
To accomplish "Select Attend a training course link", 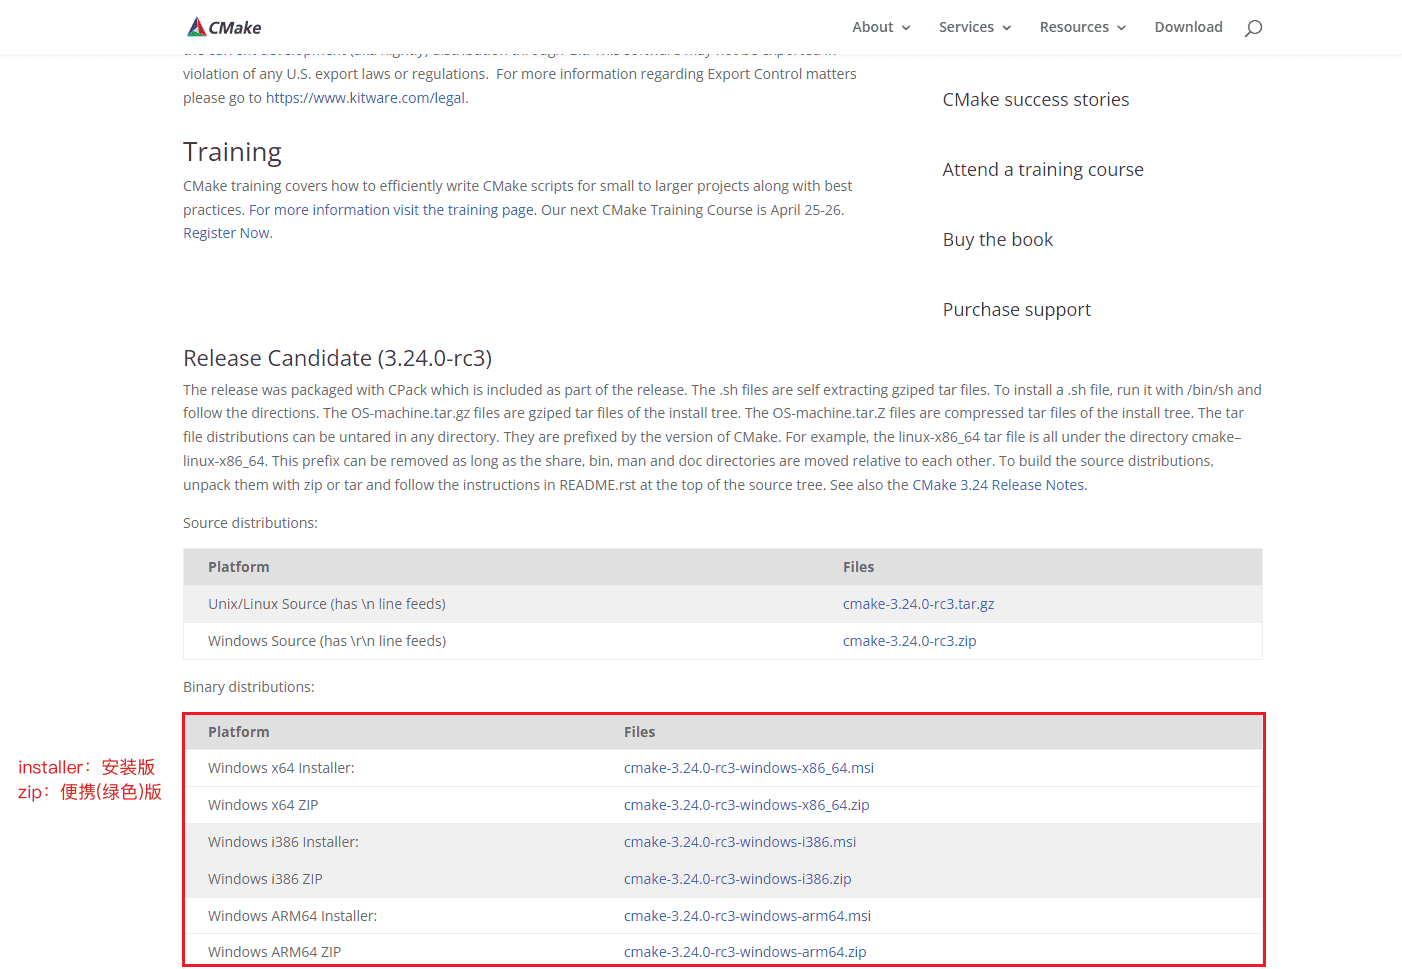I will (x=1042, y=170).
